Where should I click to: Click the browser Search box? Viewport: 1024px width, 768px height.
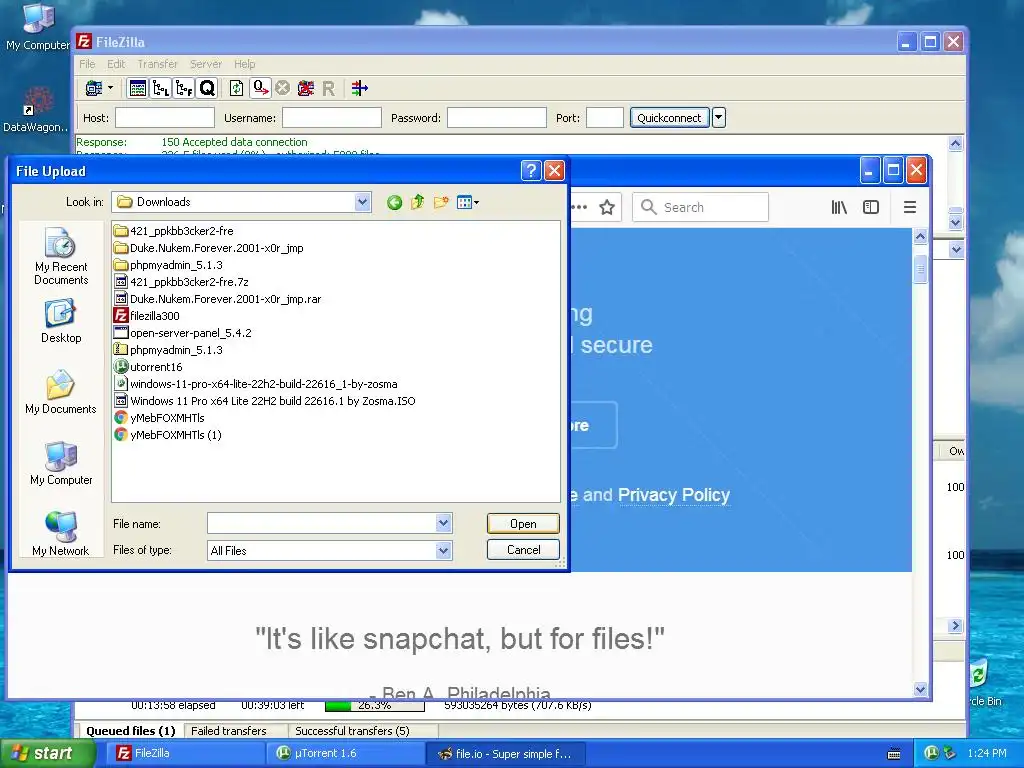click(700, 208)
